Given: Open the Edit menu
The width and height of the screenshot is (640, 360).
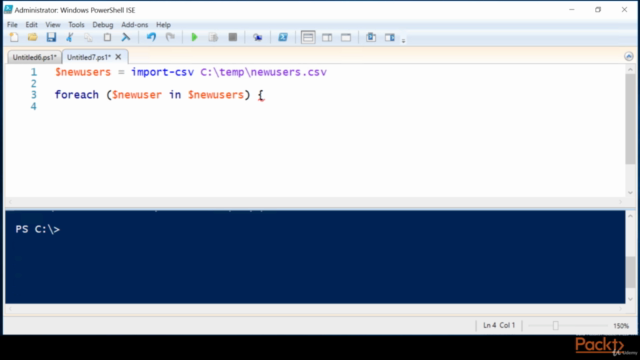Looking at the screenshot, I should coord(31,24).
